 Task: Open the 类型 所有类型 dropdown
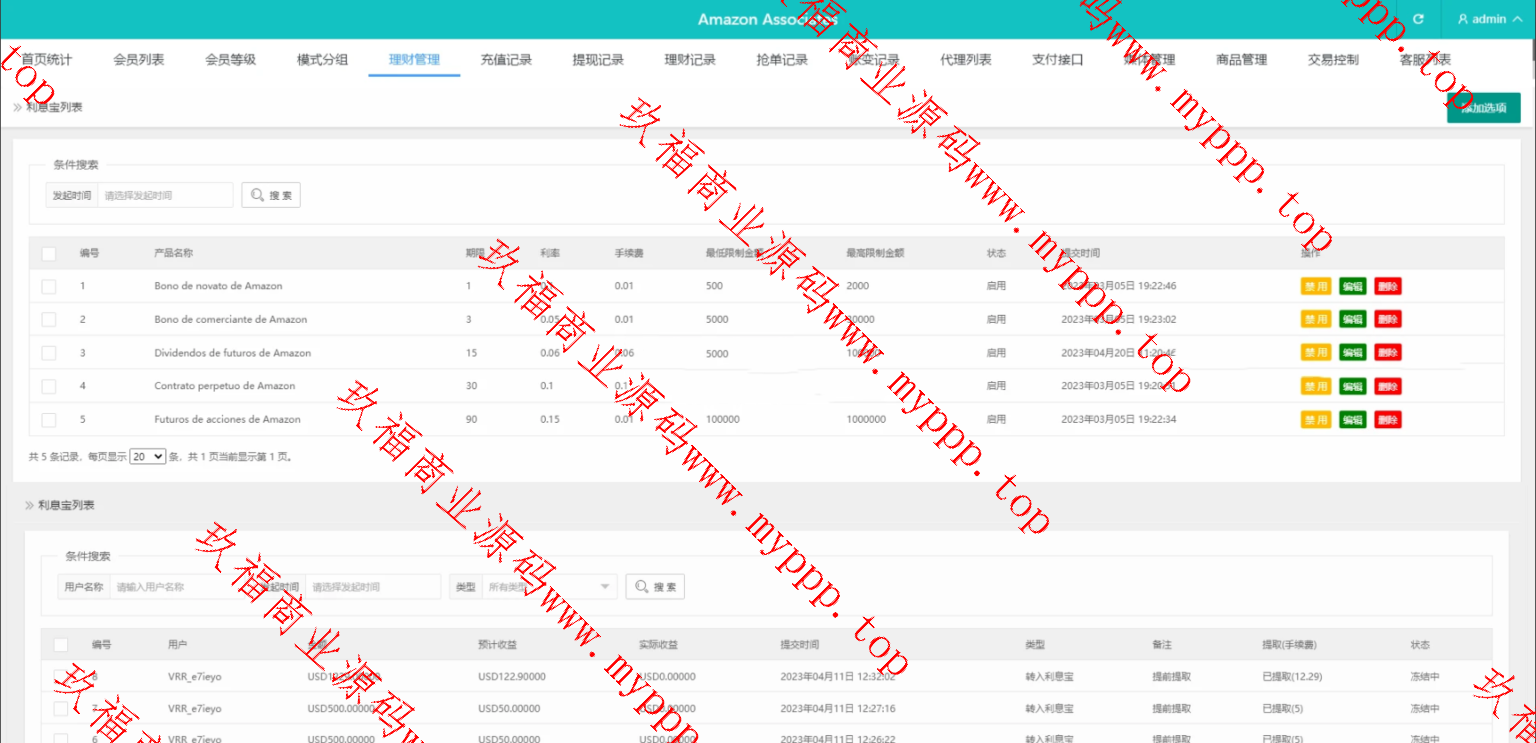click(549, 587)
